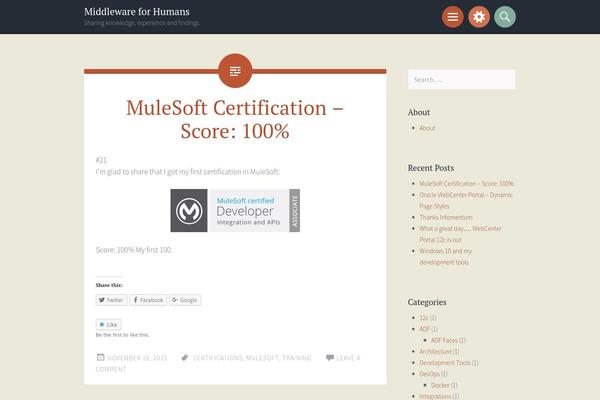Open the CERTIFICATIONS tag link
600x400 pixels.
(x=218, y=358)
